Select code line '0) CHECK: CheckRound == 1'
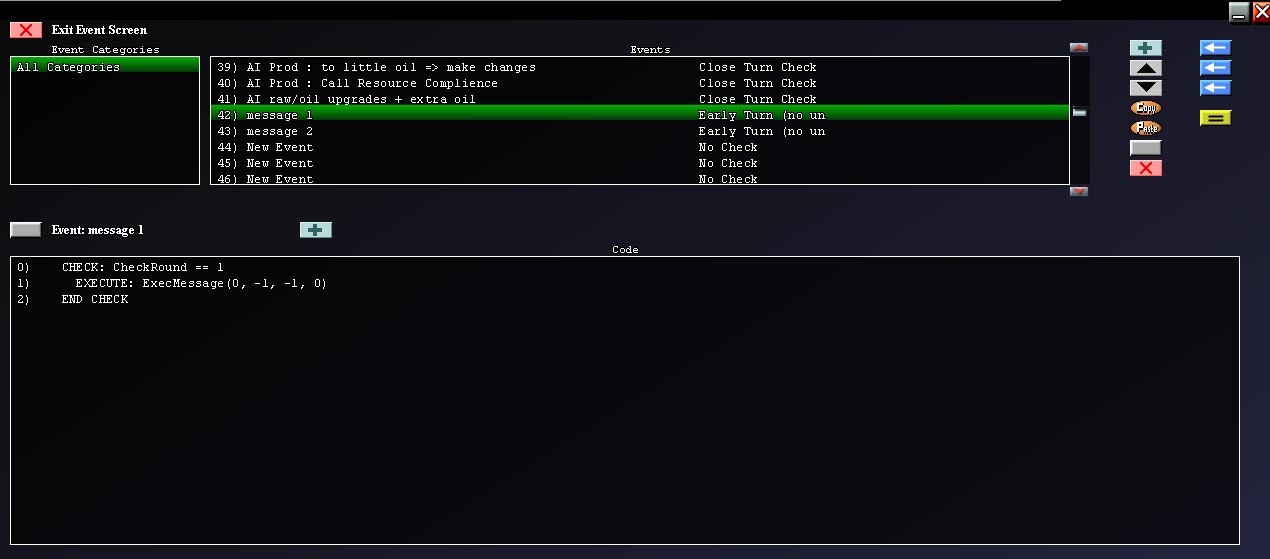 pos(120,268)
